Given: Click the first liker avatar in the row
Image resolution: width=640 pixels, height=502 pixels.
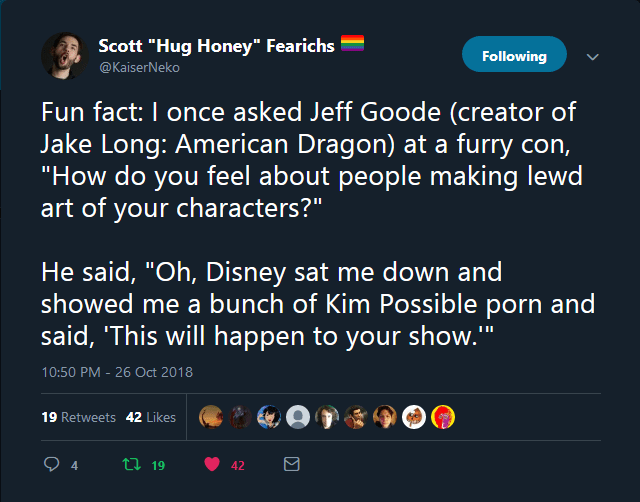Looking at the screenshot, I should 210,417.
